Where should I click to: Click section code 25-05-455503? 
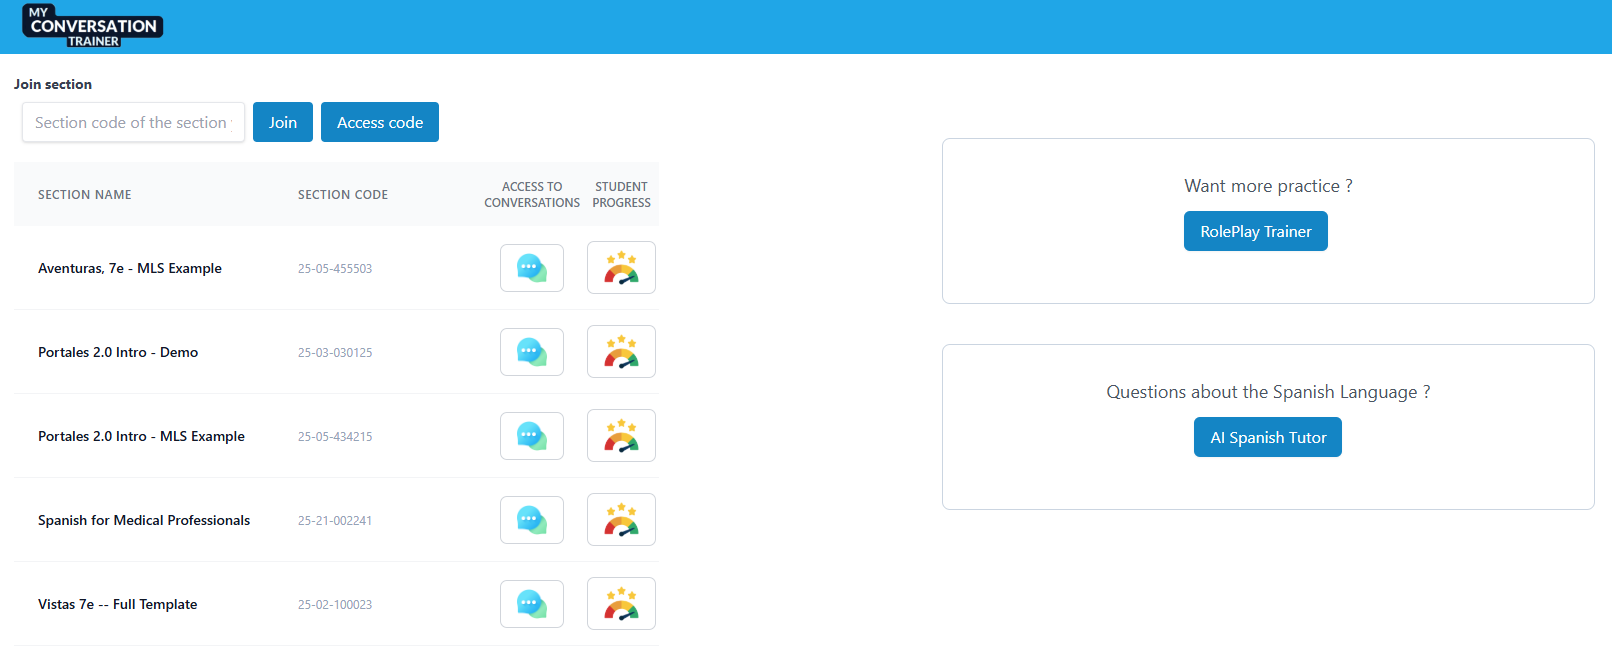click(x=335, y=269)
